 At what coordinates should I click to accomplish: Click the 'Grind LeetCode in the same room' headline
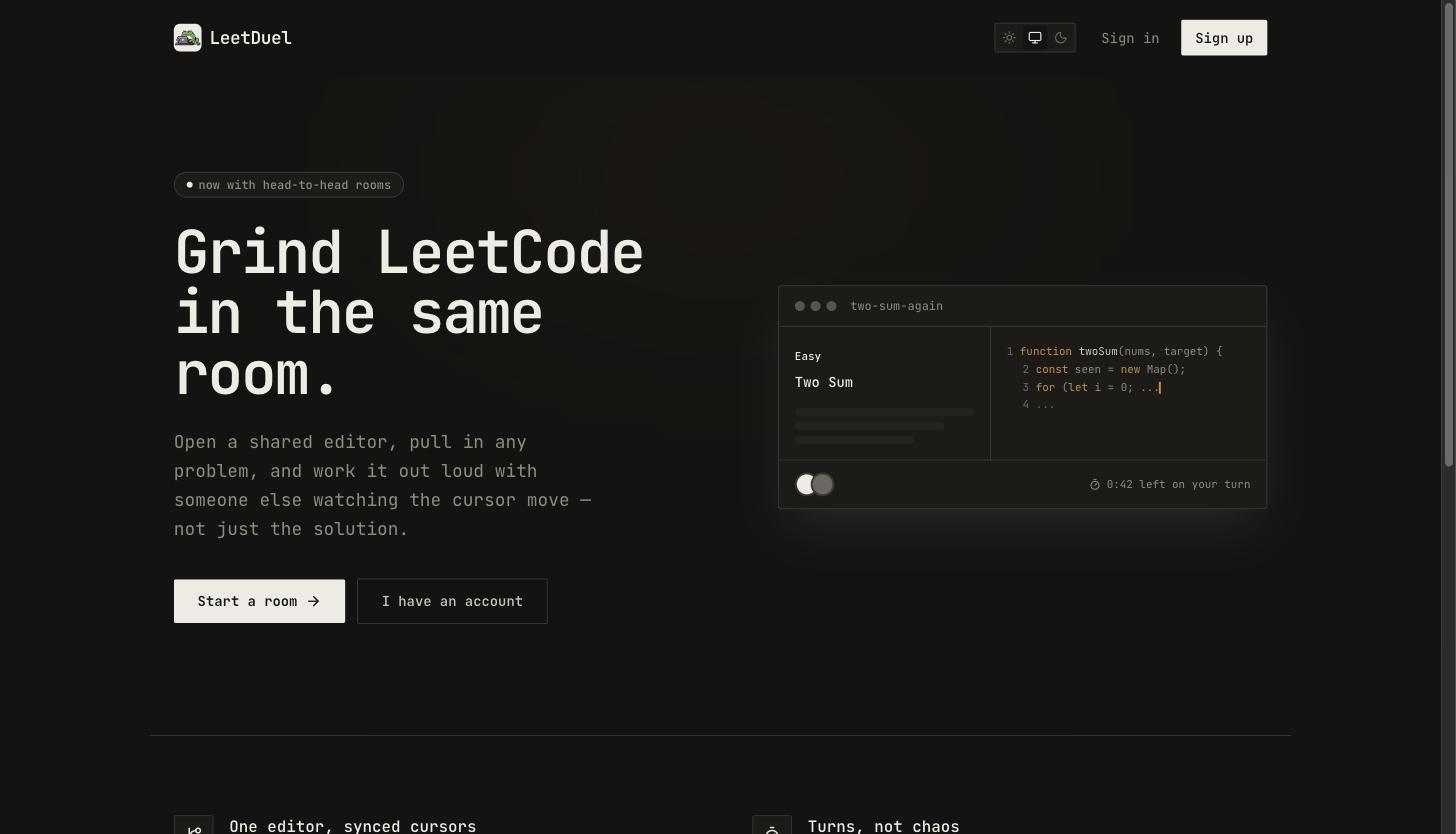click(x=409, y=312)
